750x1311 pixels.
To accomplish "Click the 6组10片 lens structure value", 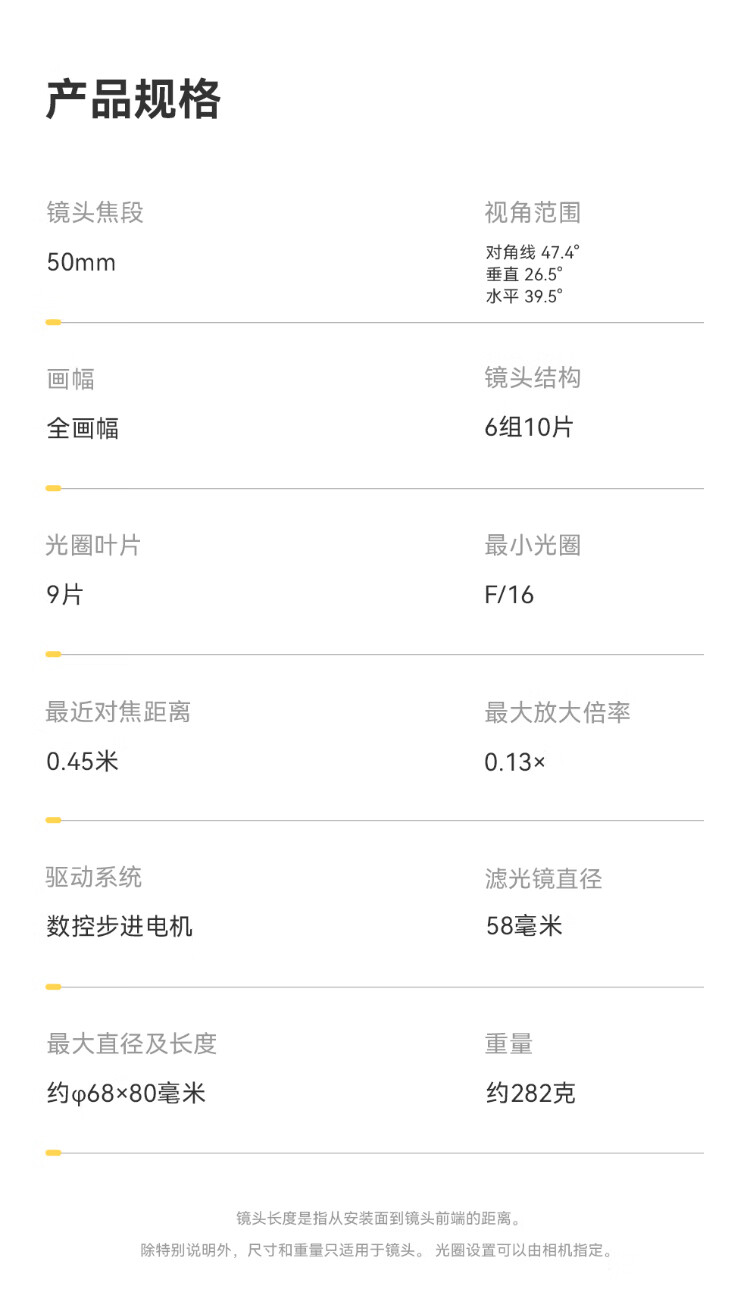I will coord(529,428).
